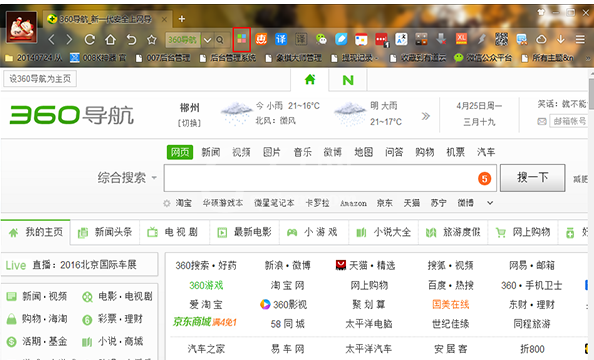Click the gear icon beside 淘宝 hot links

167,203
